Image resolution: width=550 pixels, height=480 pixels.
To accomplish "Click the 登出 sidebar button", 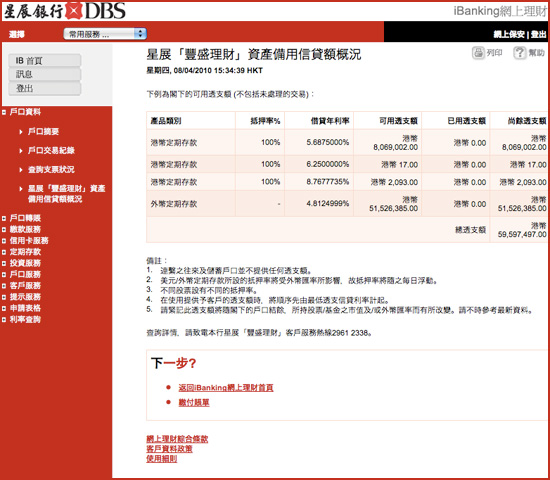I will (x=45, y=88).
